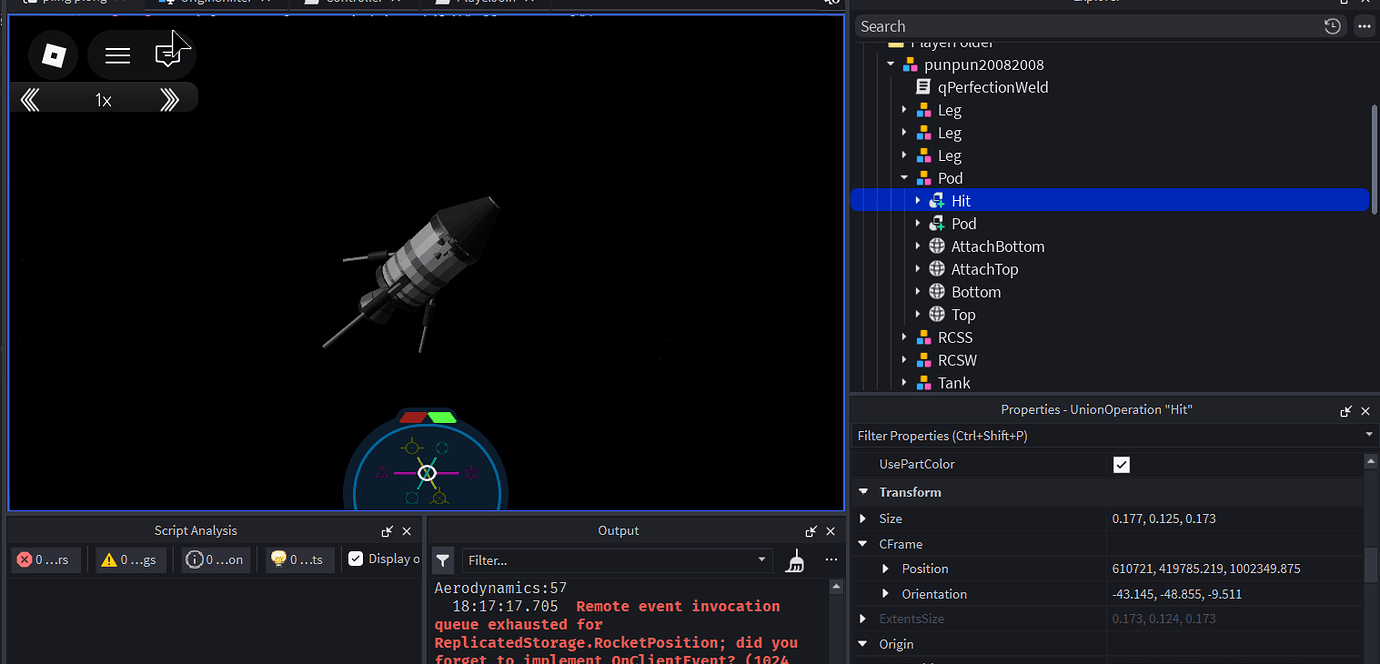Click the Orientation value -43.145, -48.855, -9.511
The height and width of the screenshot is (664, 1380).
point(1177,594)
